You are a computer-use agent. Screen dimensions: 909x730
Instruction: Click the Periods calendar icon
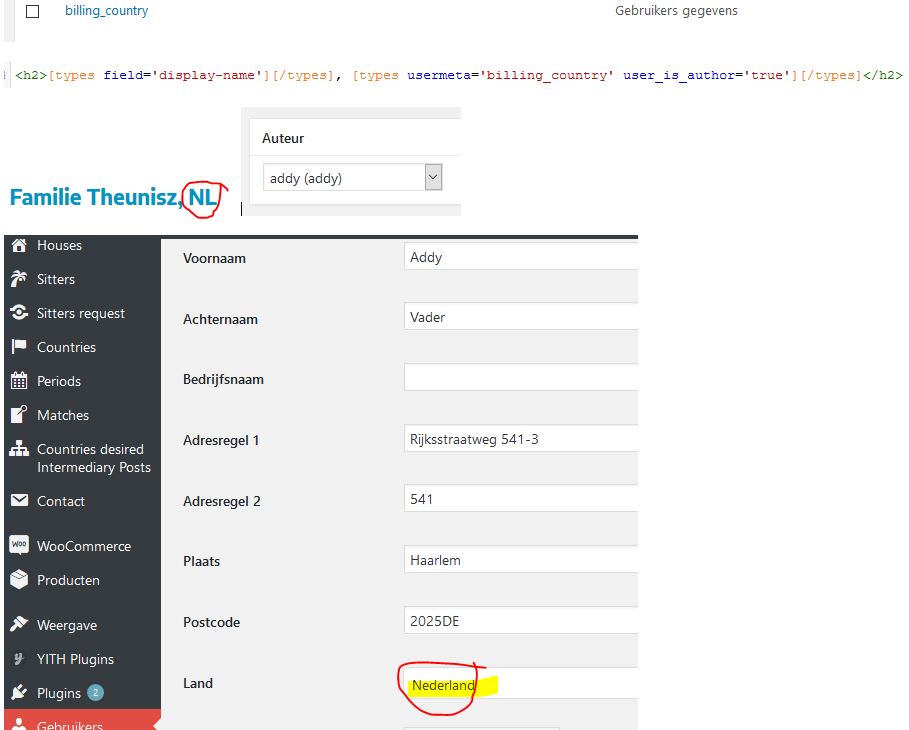(18, 381)
